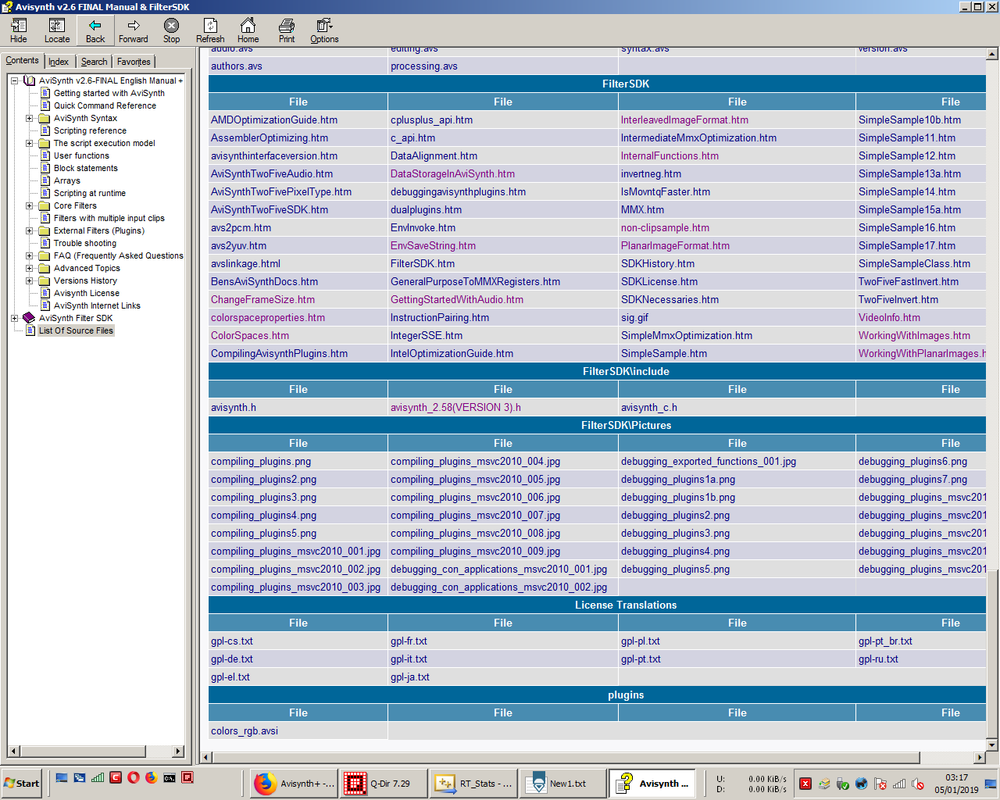Click the tree pane horizontal scrollbar right arrow
Image resolution: width=1000 pixels, height=800 pixels.
coord(179,751)
